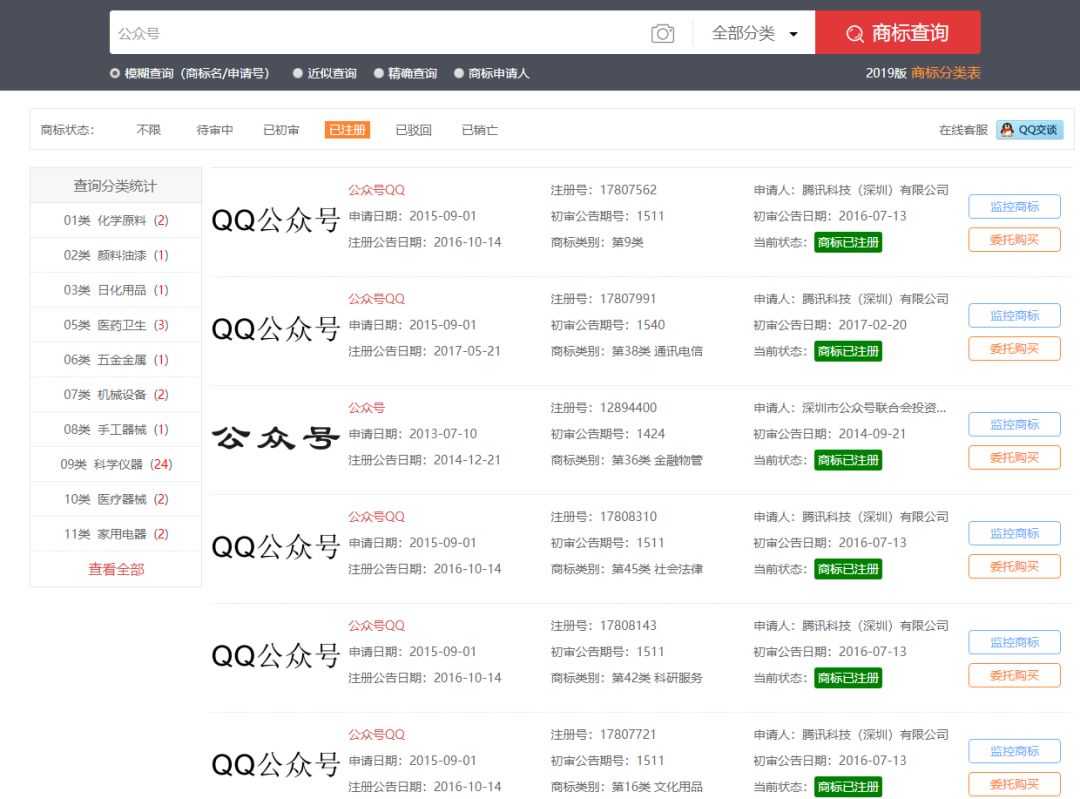Filter trademark status by 已驳回

tap(413, 130)
